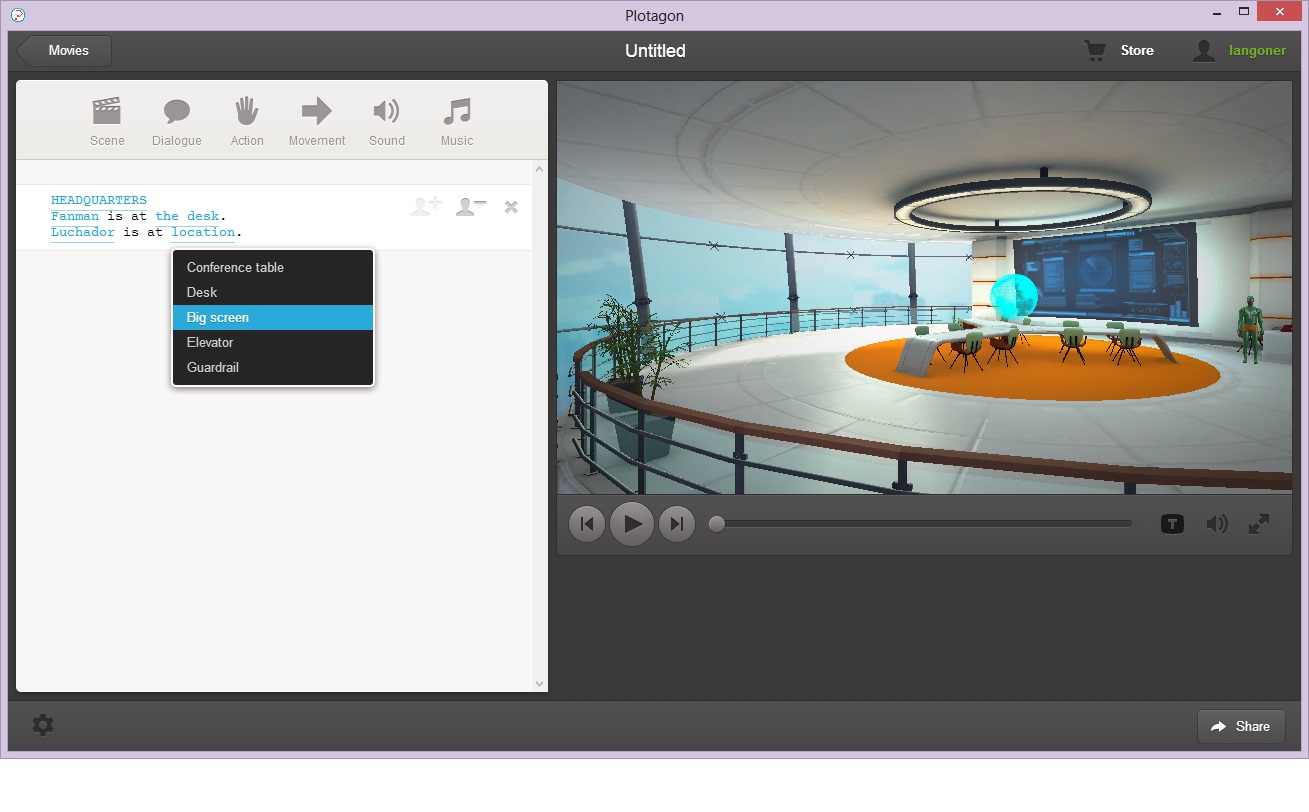Viewport: 1309px width, 812px height.
Task: Change the HEADQUARTERS scene name
Action: 99,200
